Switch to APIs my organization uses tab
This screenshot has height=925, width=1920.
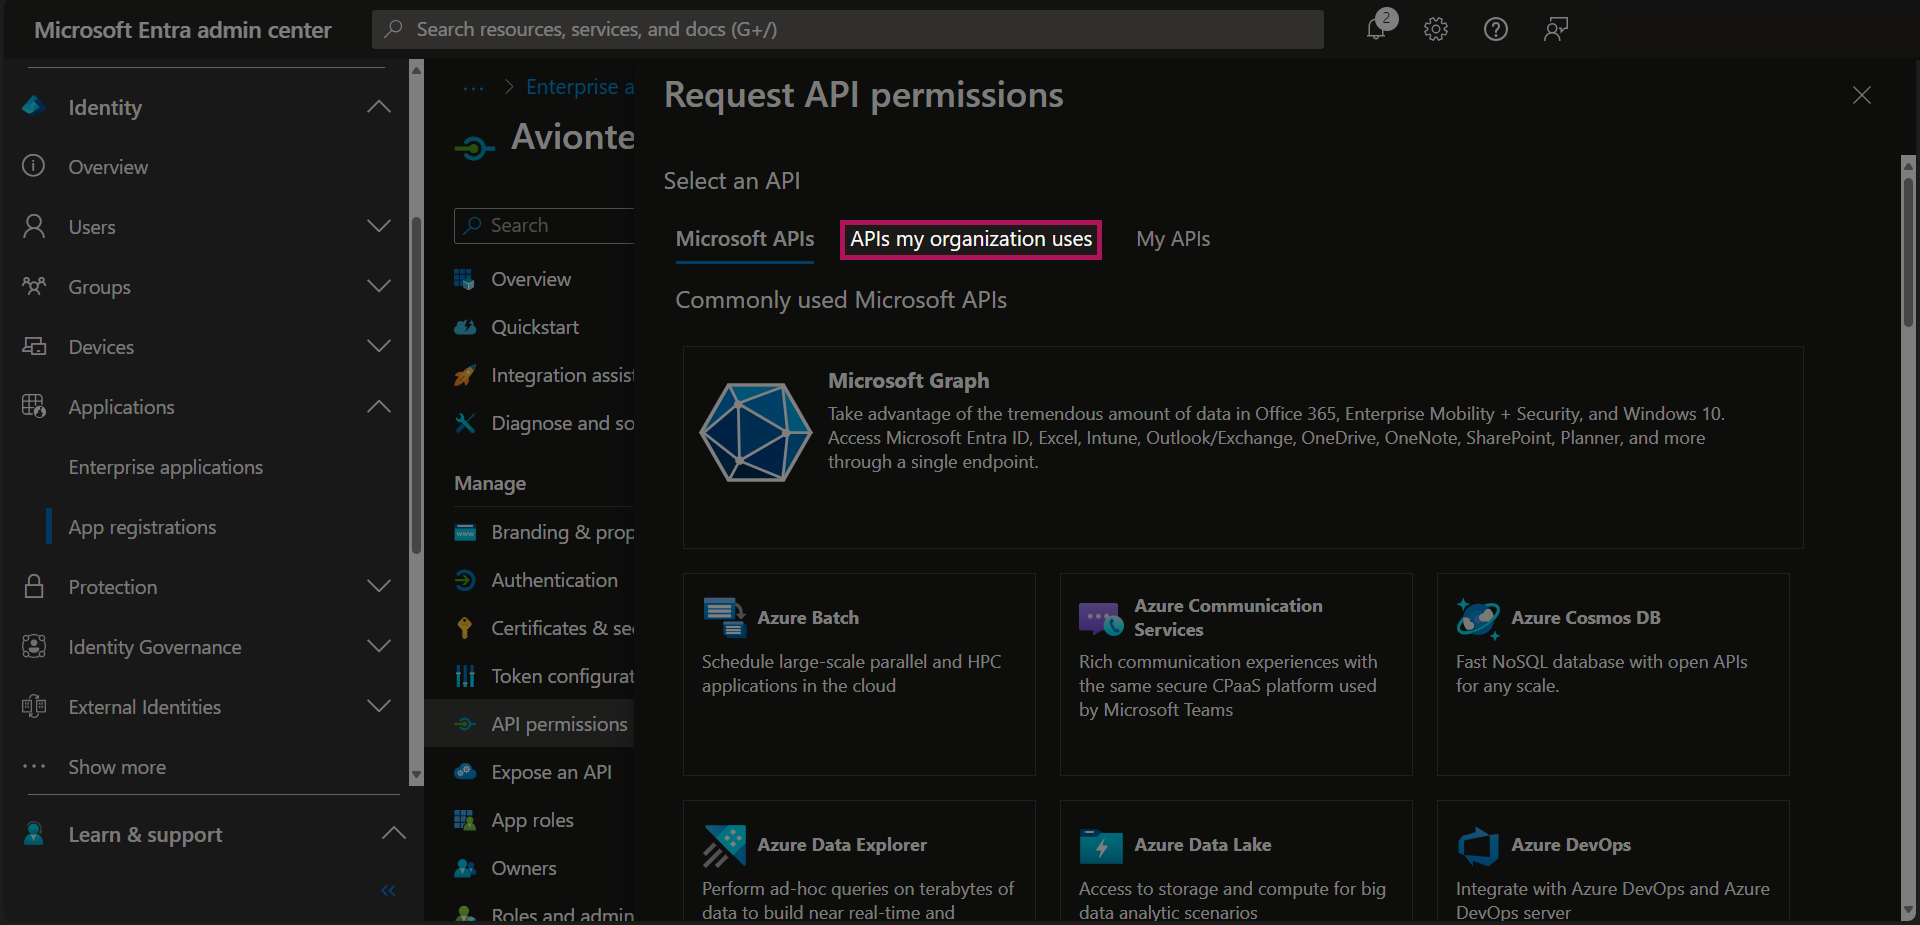(970, 239)
